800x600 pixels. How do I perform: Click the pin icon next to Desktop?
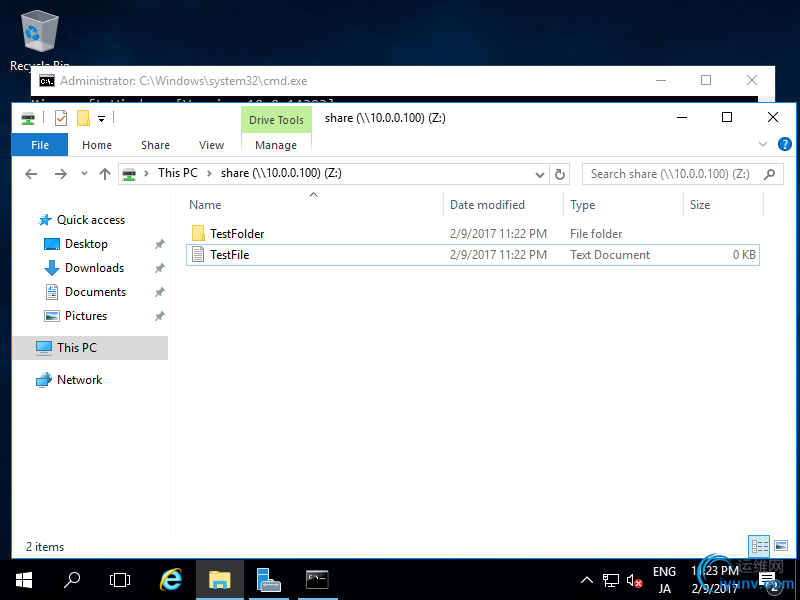tap(160, 244)
